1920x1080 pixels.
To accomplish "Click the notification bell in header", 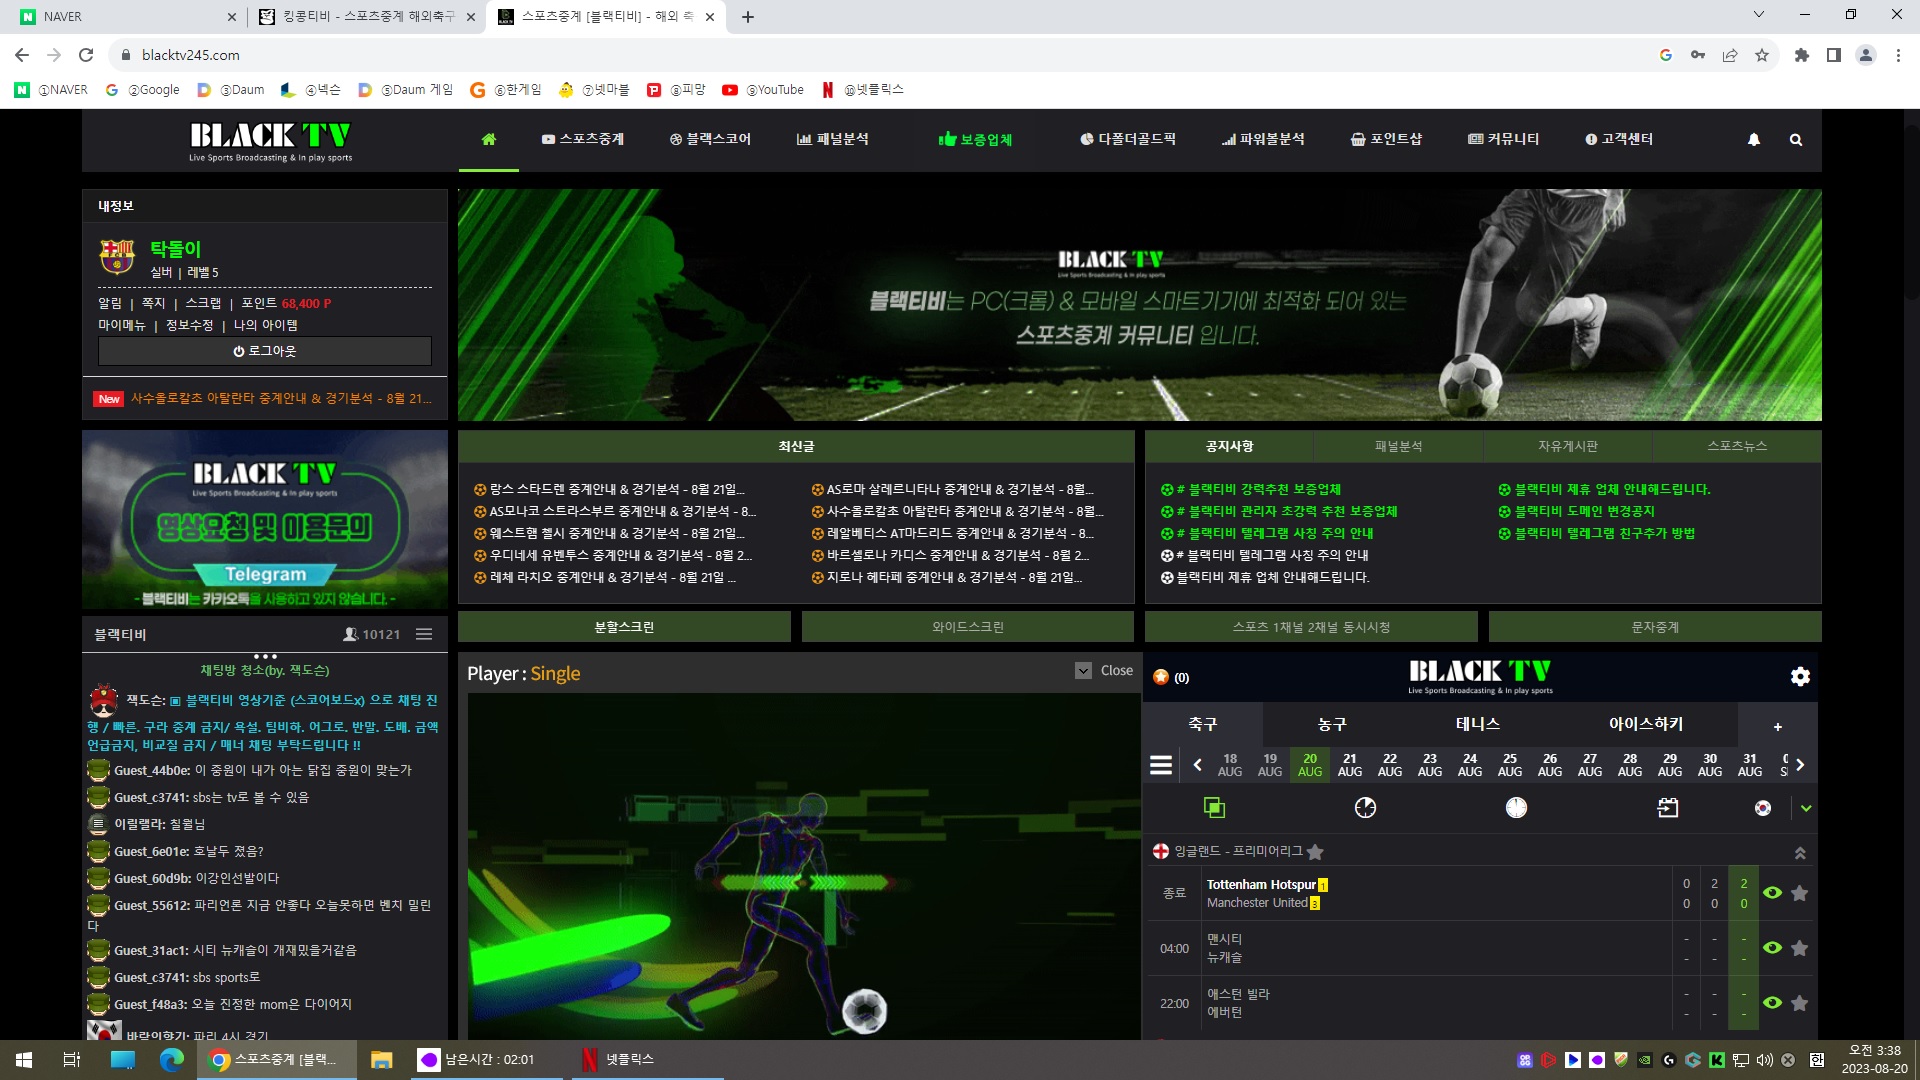I will (1753, 140).
